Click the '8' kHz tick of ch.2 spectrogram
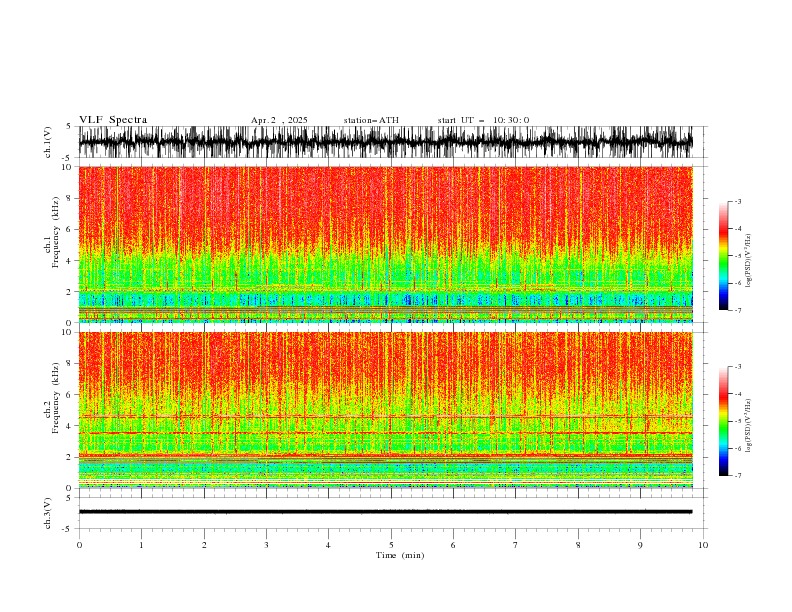Screen dimensions: 792x612 tap(69, 364)
